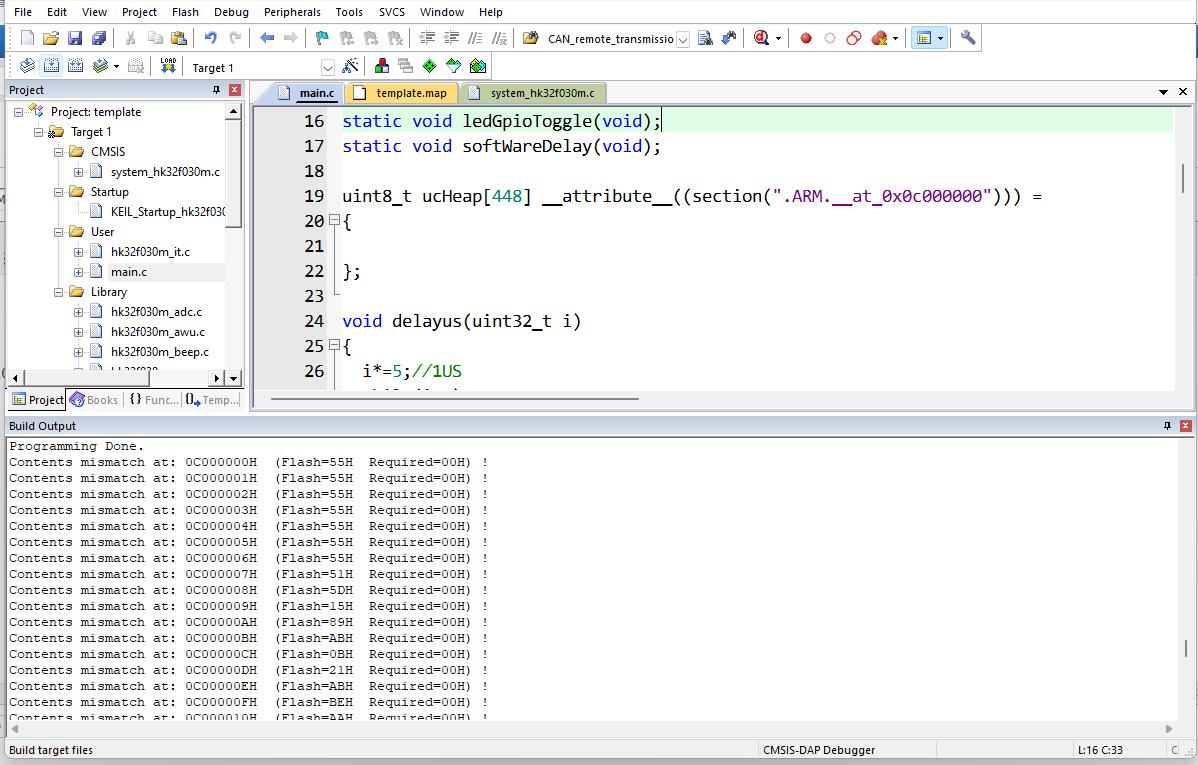
Task: Switch to template.map tab
Action: [x=403, y=93]
